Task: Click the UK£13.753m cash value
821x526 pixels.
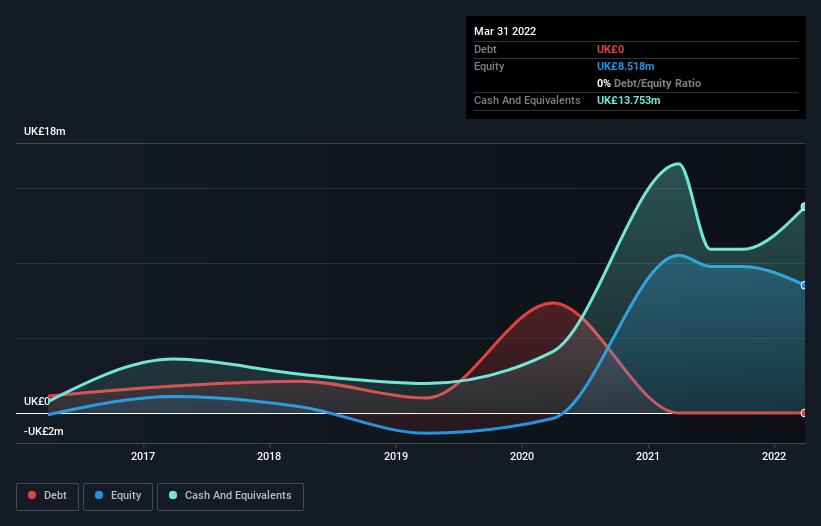Action: [x=628, y=100]
